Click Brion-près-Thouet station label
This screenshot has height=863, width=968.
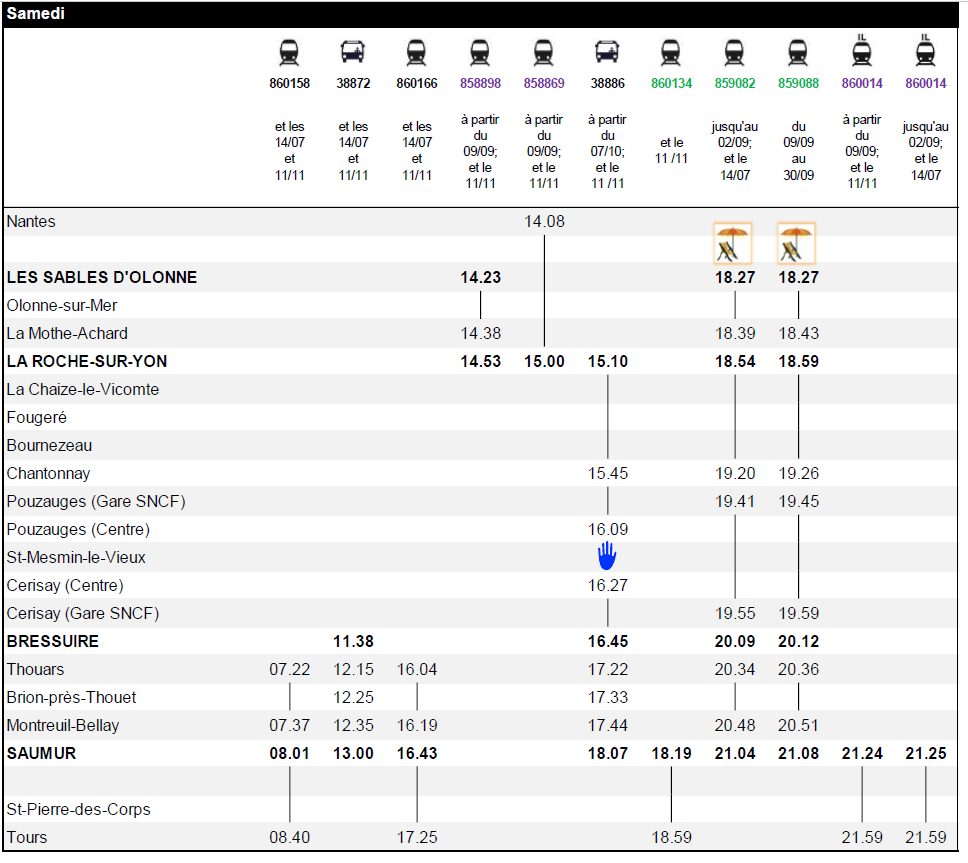point(71,698)
